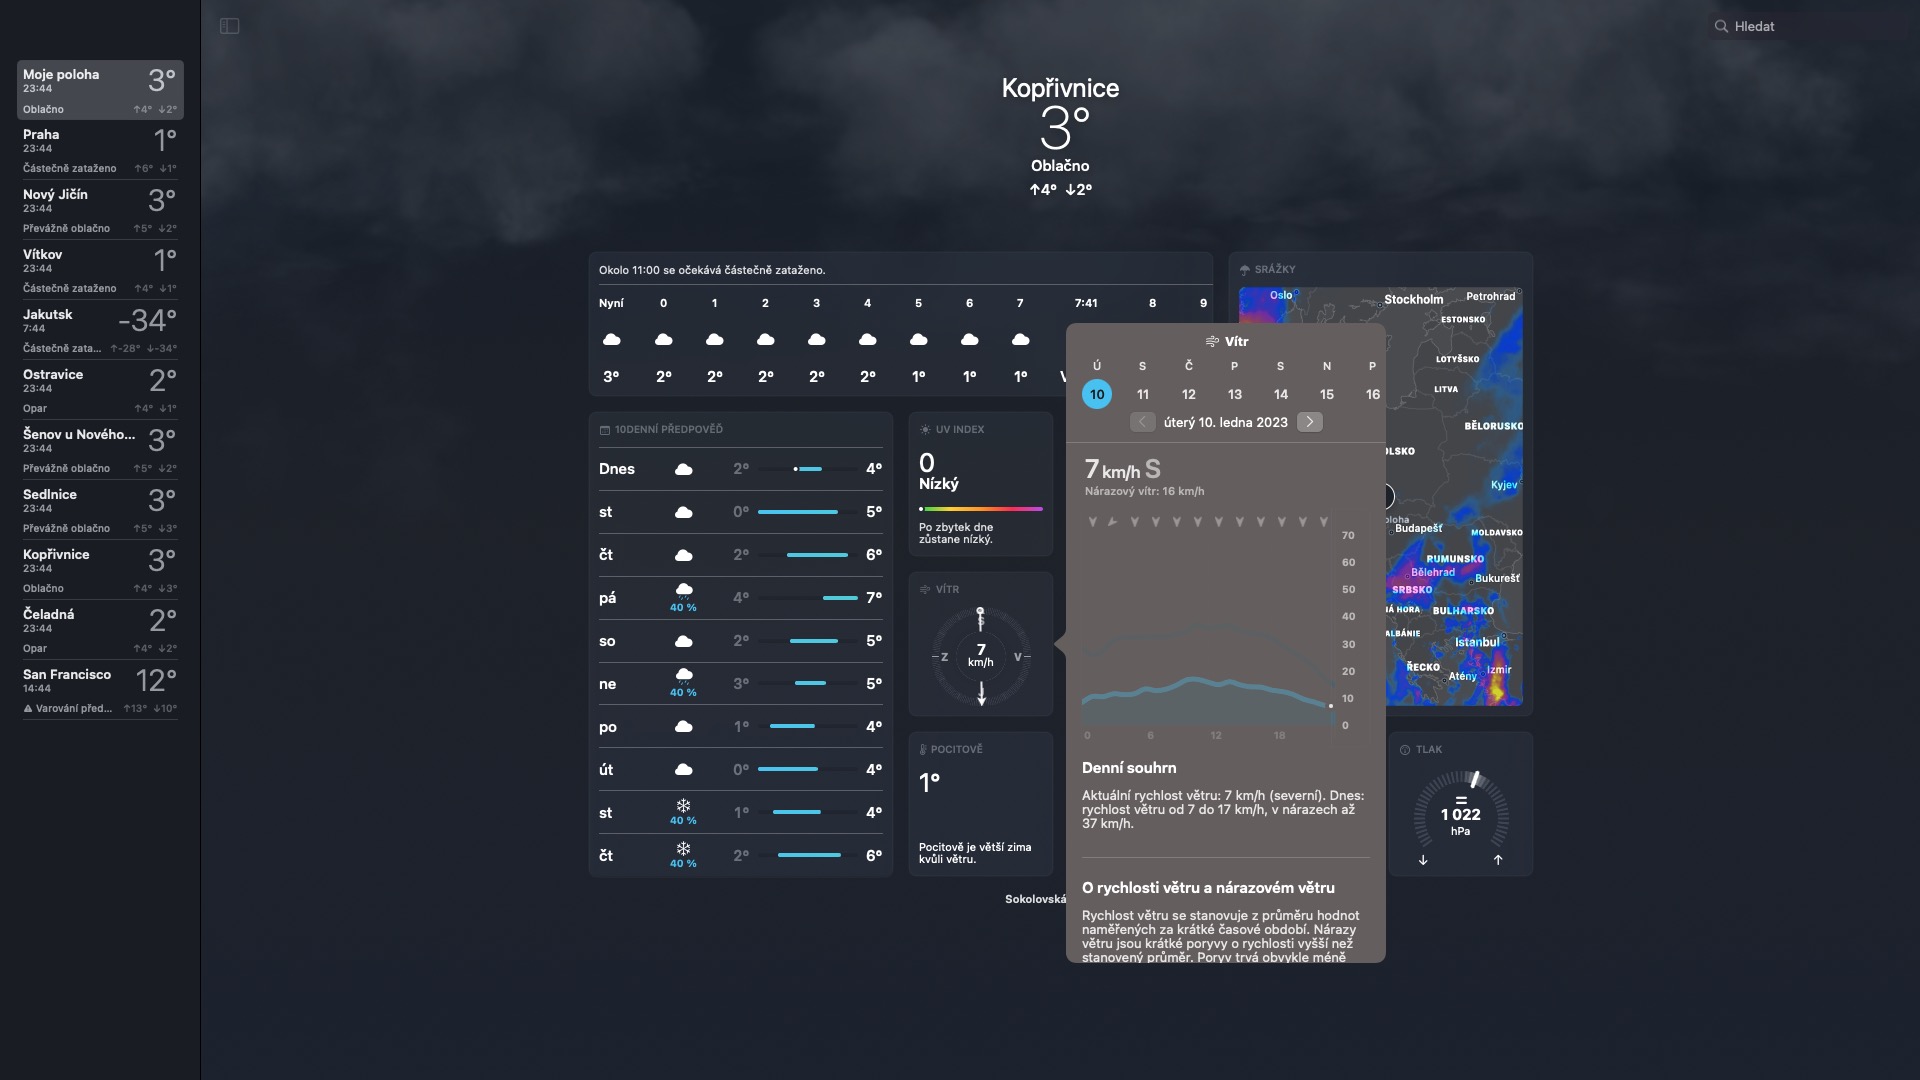Click the search magnifier icon

pyautogui.click(x=1721, y=27)
